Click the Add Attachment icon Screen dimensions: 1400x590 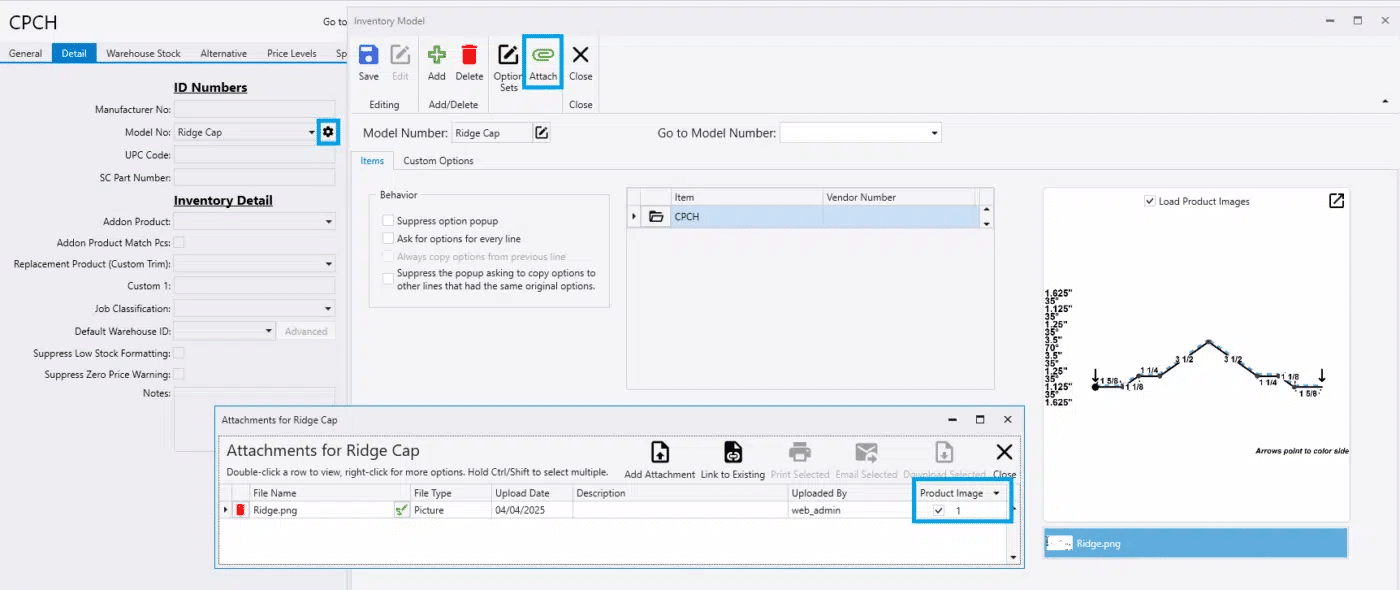[x=660, y=452]
